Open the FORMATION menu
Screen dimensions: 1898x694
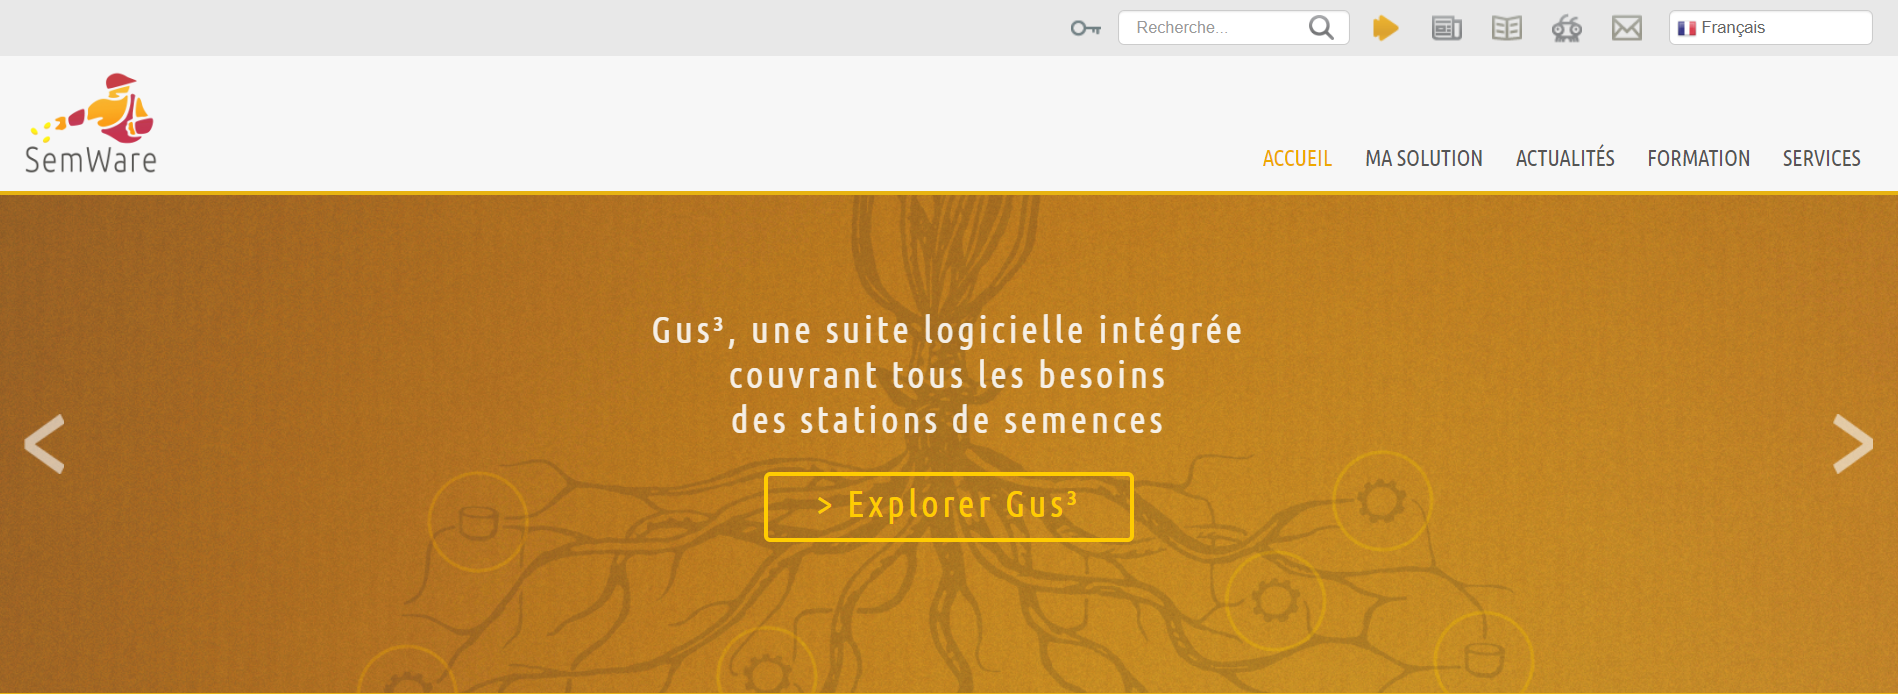1698,158
